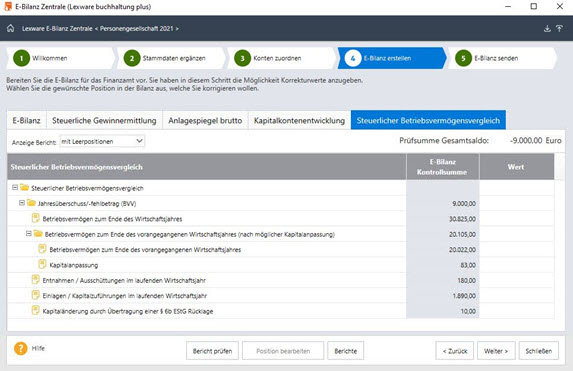Maximize the E-Bilanz Zentrale window

pos(534,6)
